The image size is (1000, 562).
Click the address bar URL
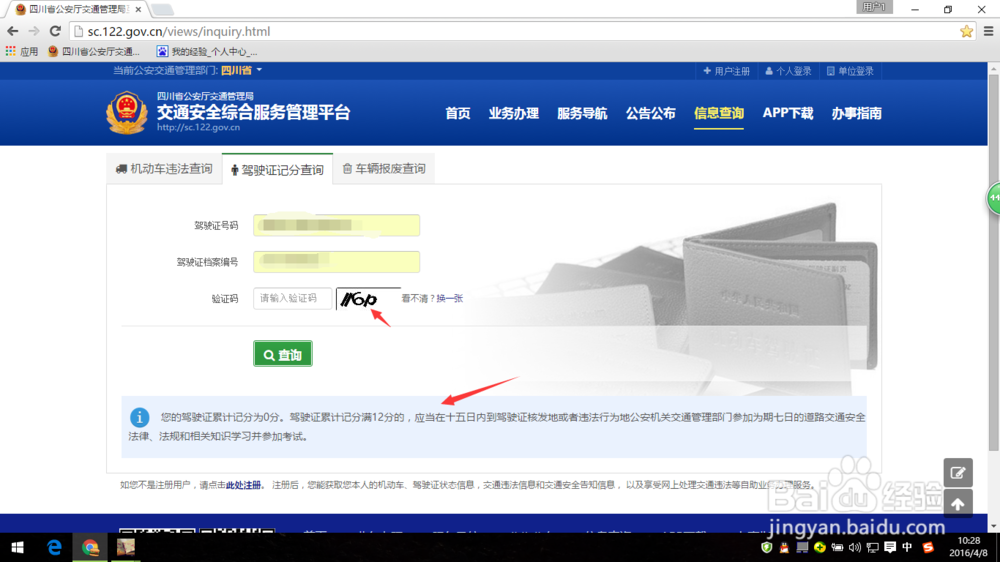[179, 31]
